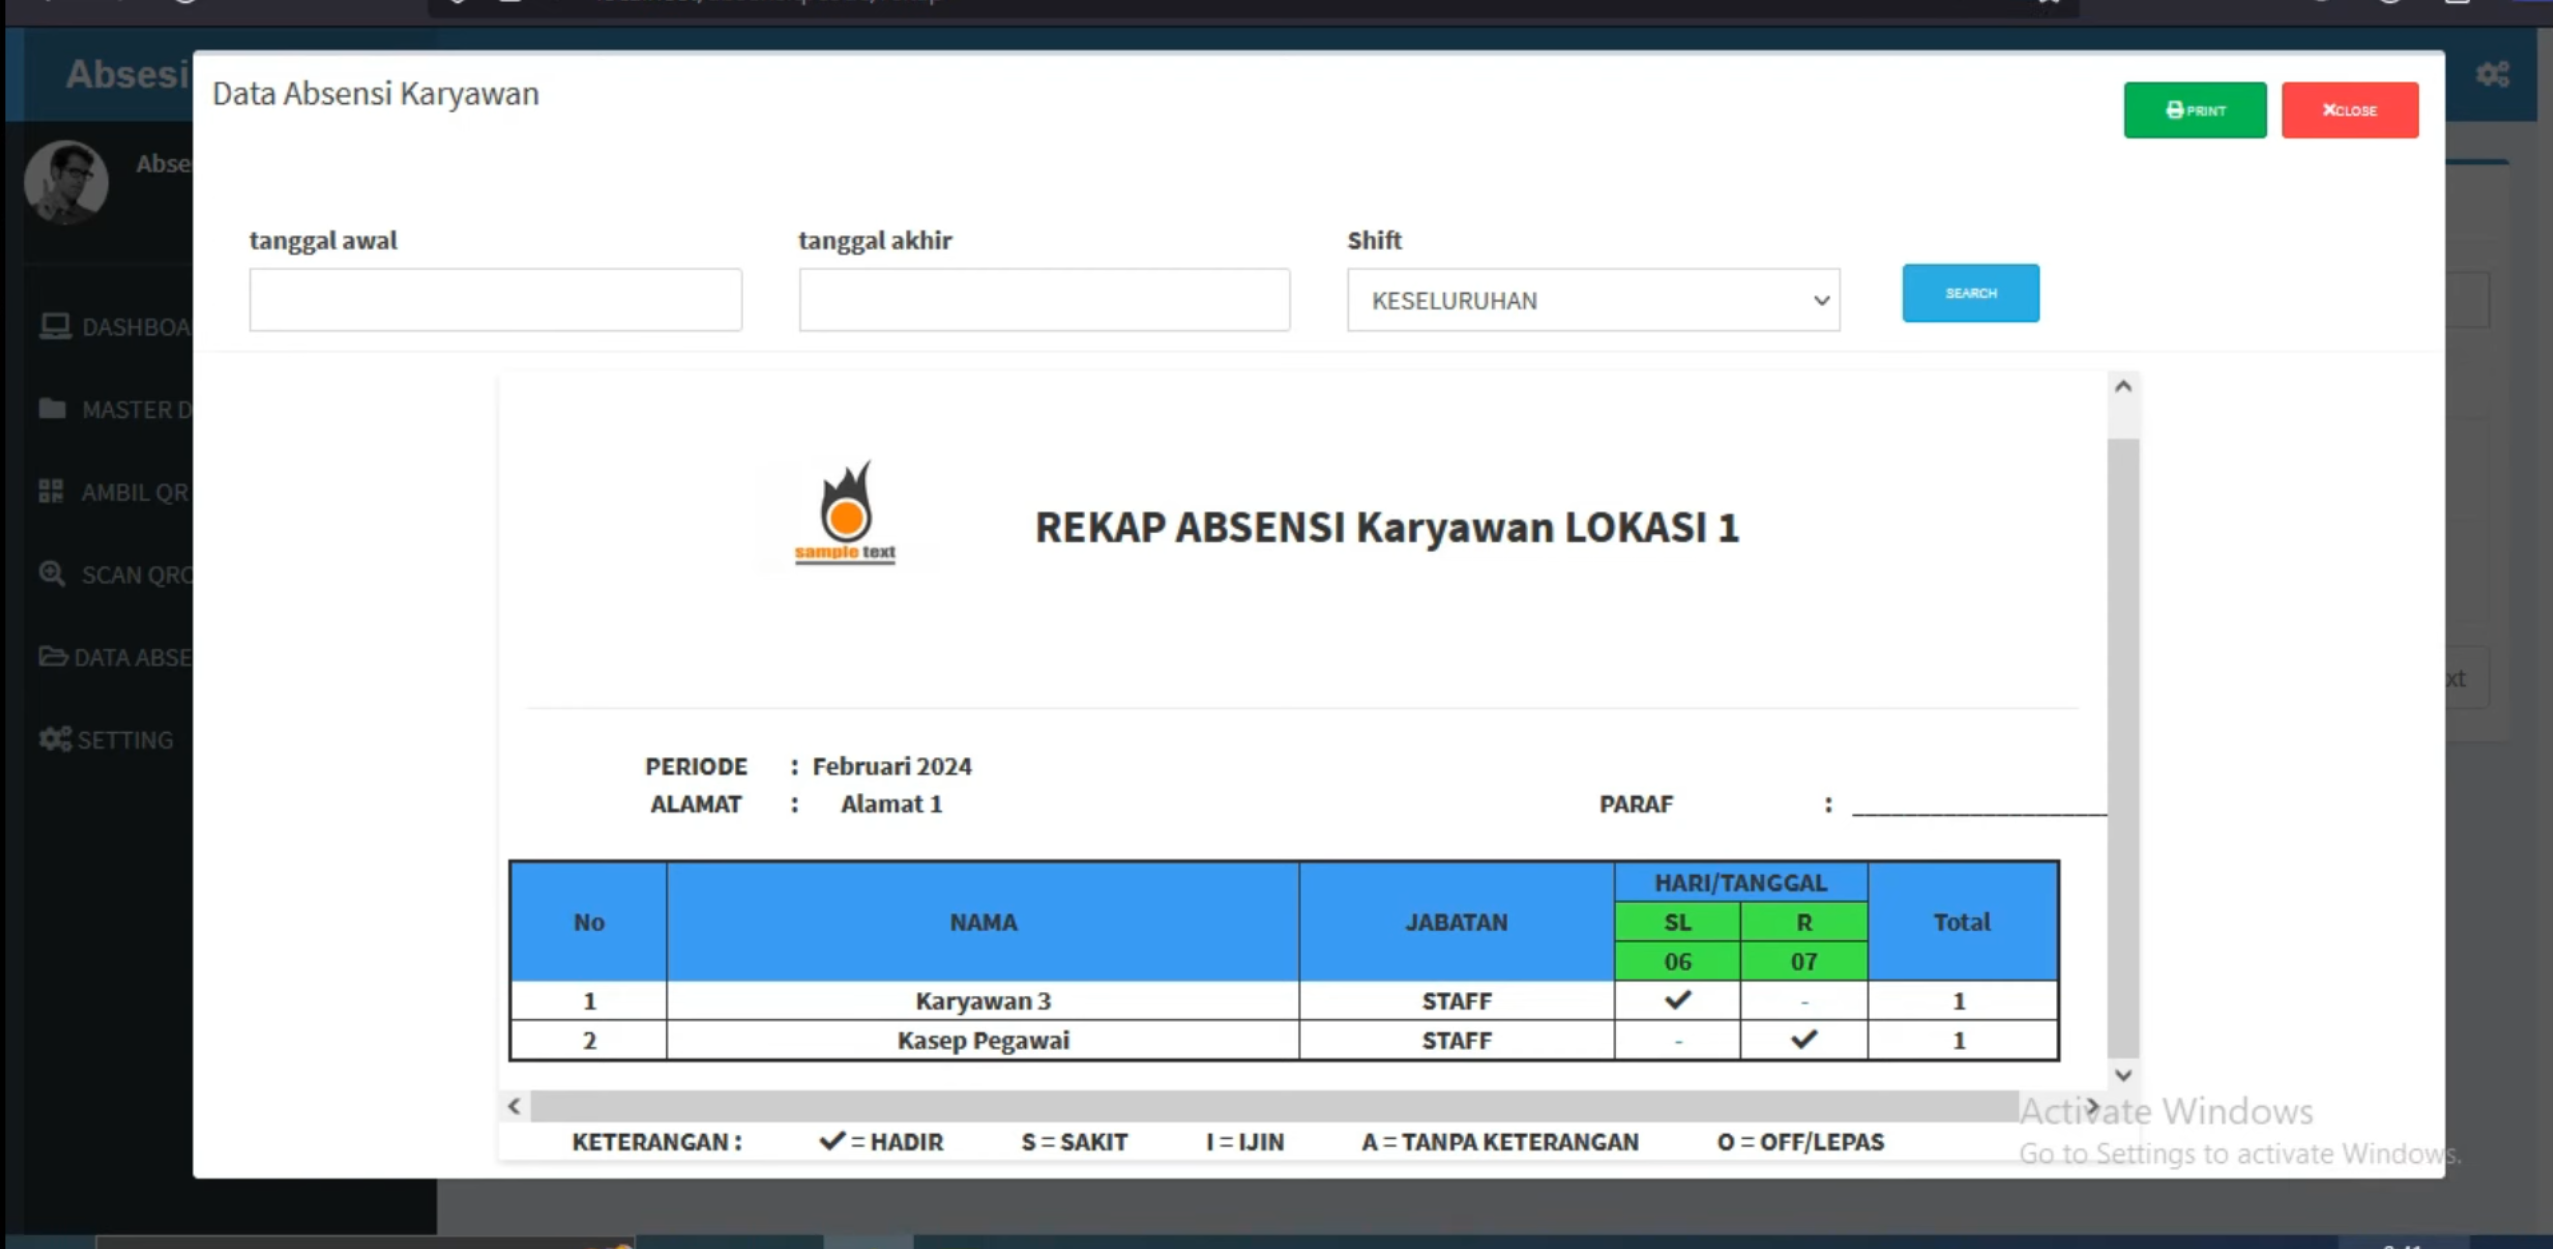
Task: Click the green 07 date cell
Action: point(1803,961)
